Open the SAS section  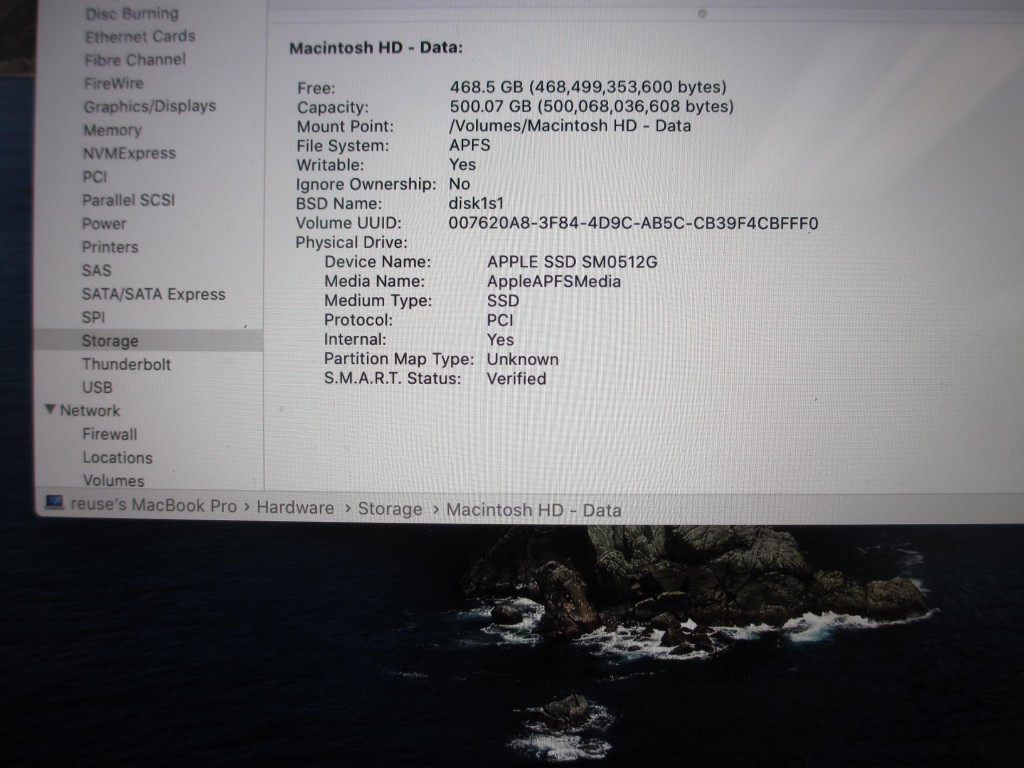[97, 270]
